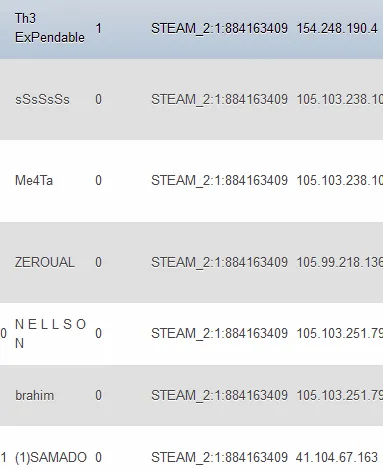
Task: Click the 0 value beside Me4Ta
Action: pyautogui.click(x=98, y=180)
